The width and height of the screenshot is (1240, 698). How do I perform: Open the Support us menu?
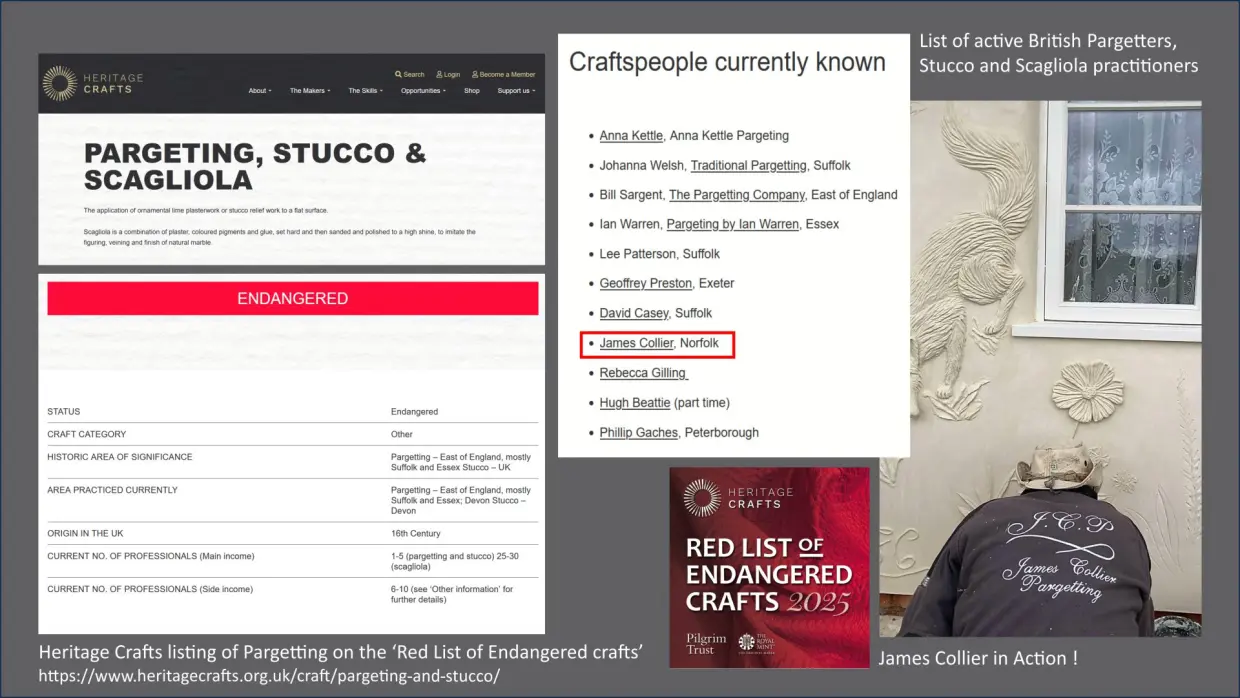click(x=515, y=91)
